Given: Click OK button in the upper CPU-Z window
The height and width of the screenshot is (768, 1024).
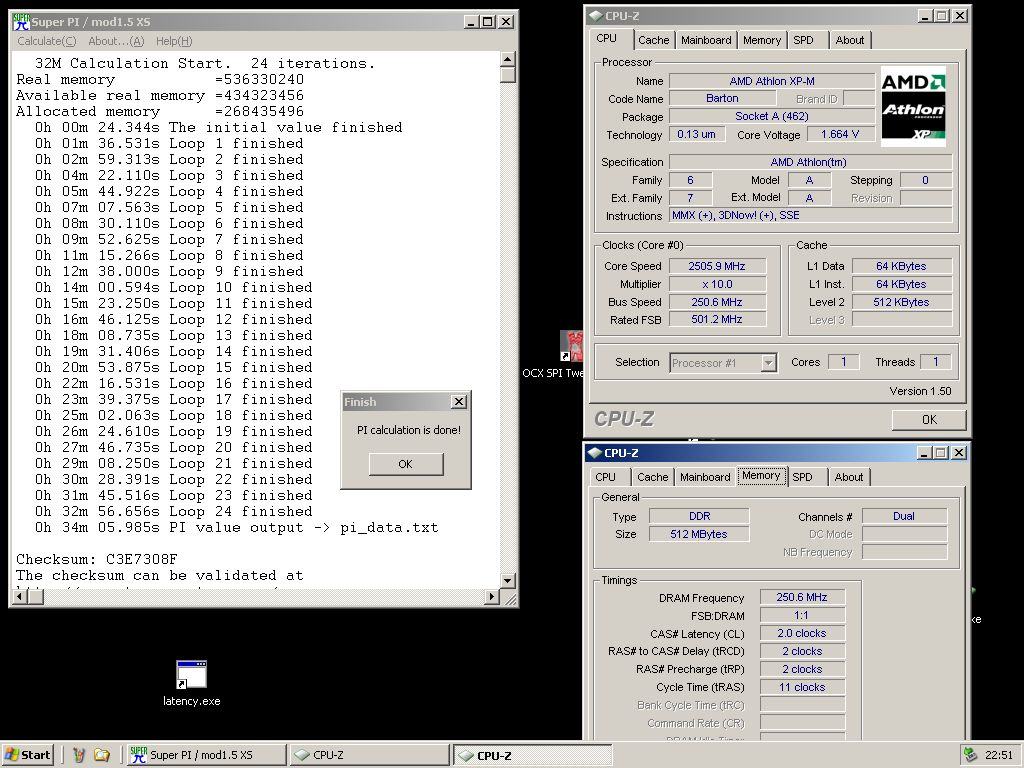Looking at the screenshot, I should 929,419.
